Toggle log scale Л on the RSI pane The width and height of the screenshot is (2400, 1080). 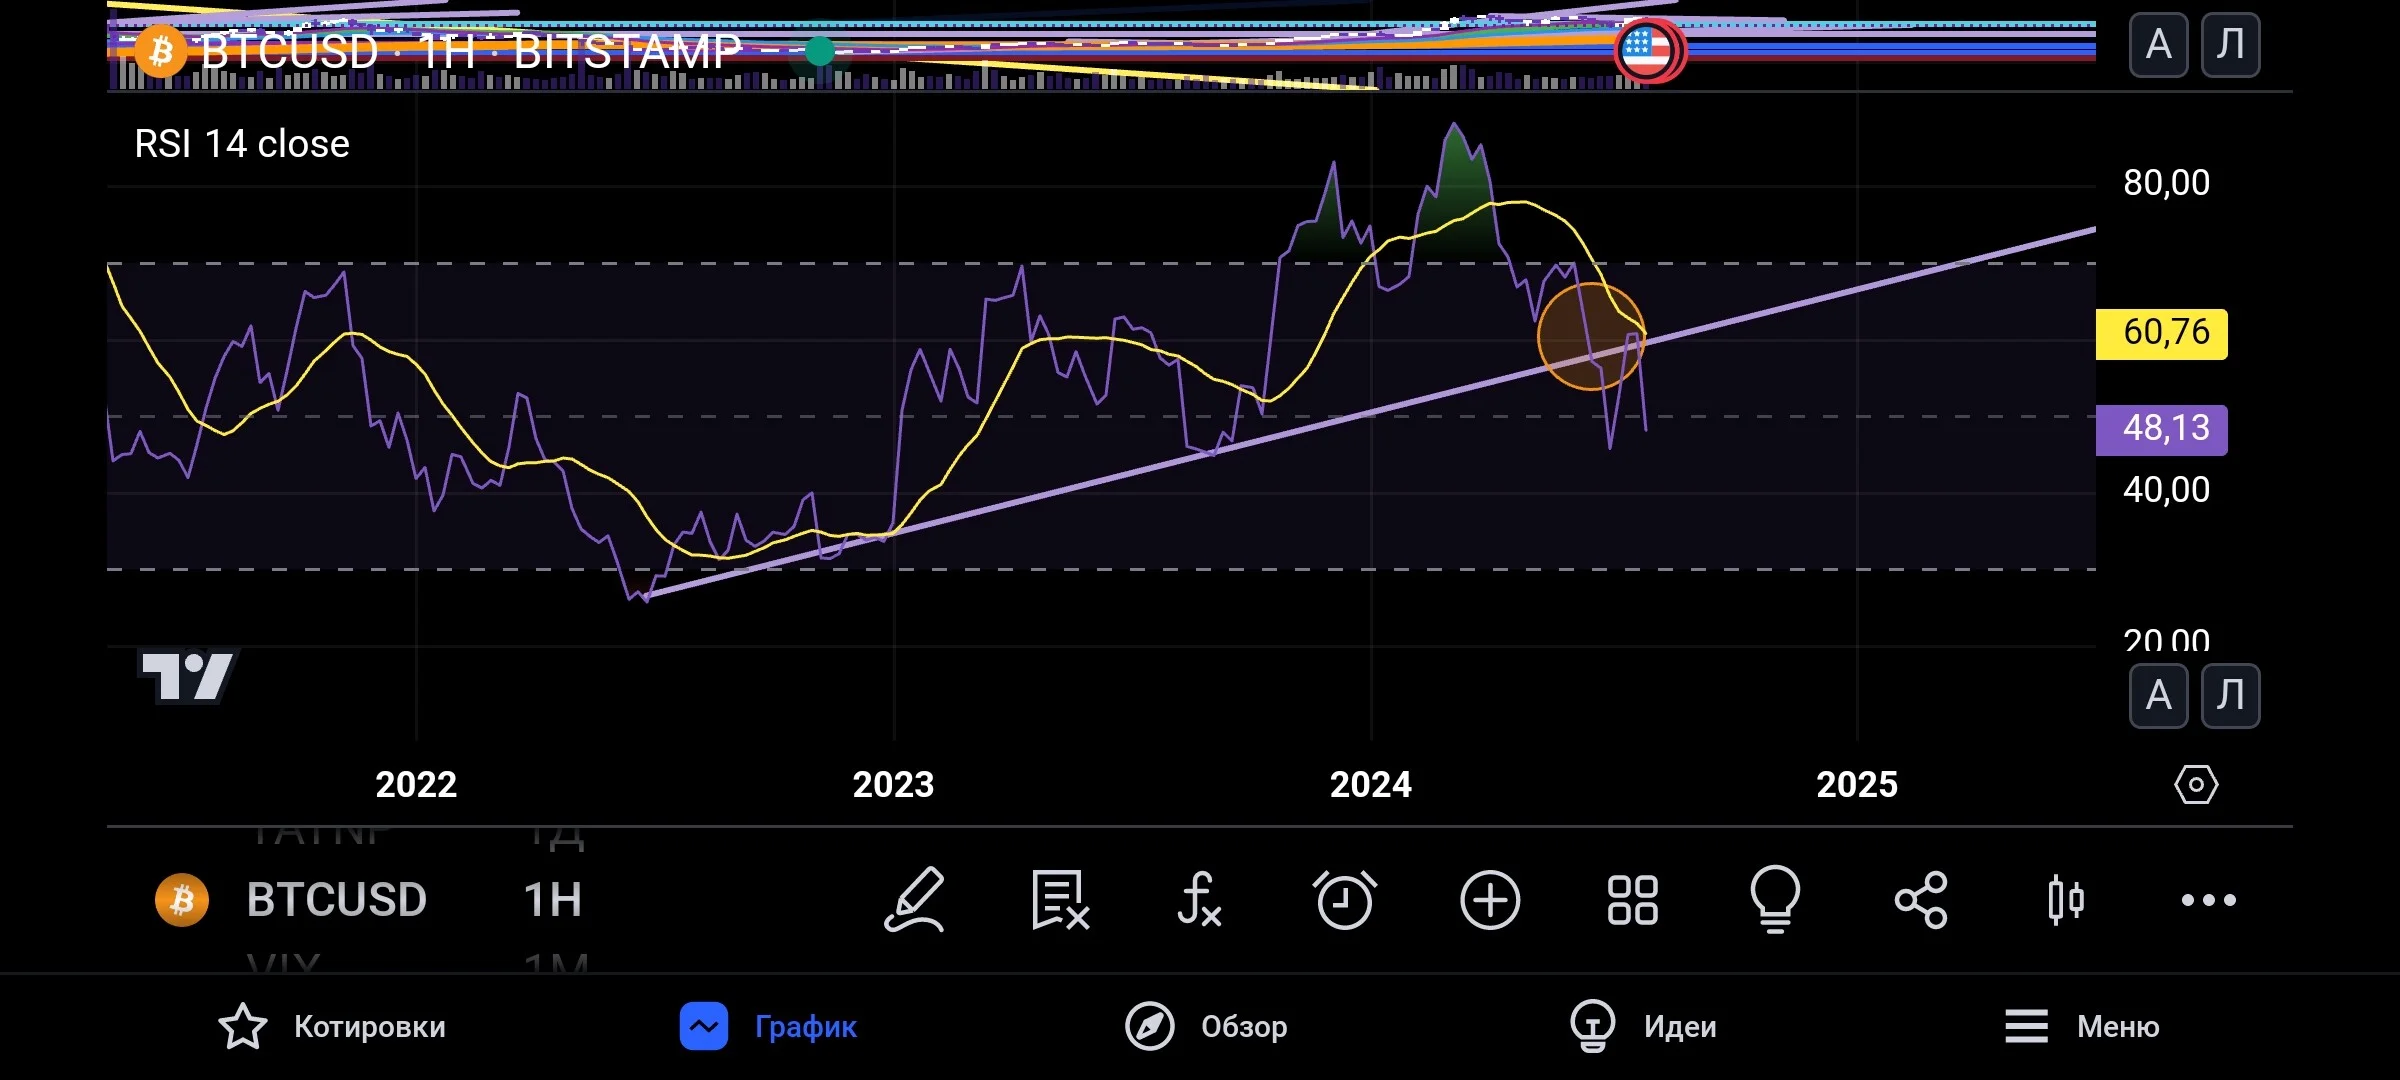tap(2230, 695)
